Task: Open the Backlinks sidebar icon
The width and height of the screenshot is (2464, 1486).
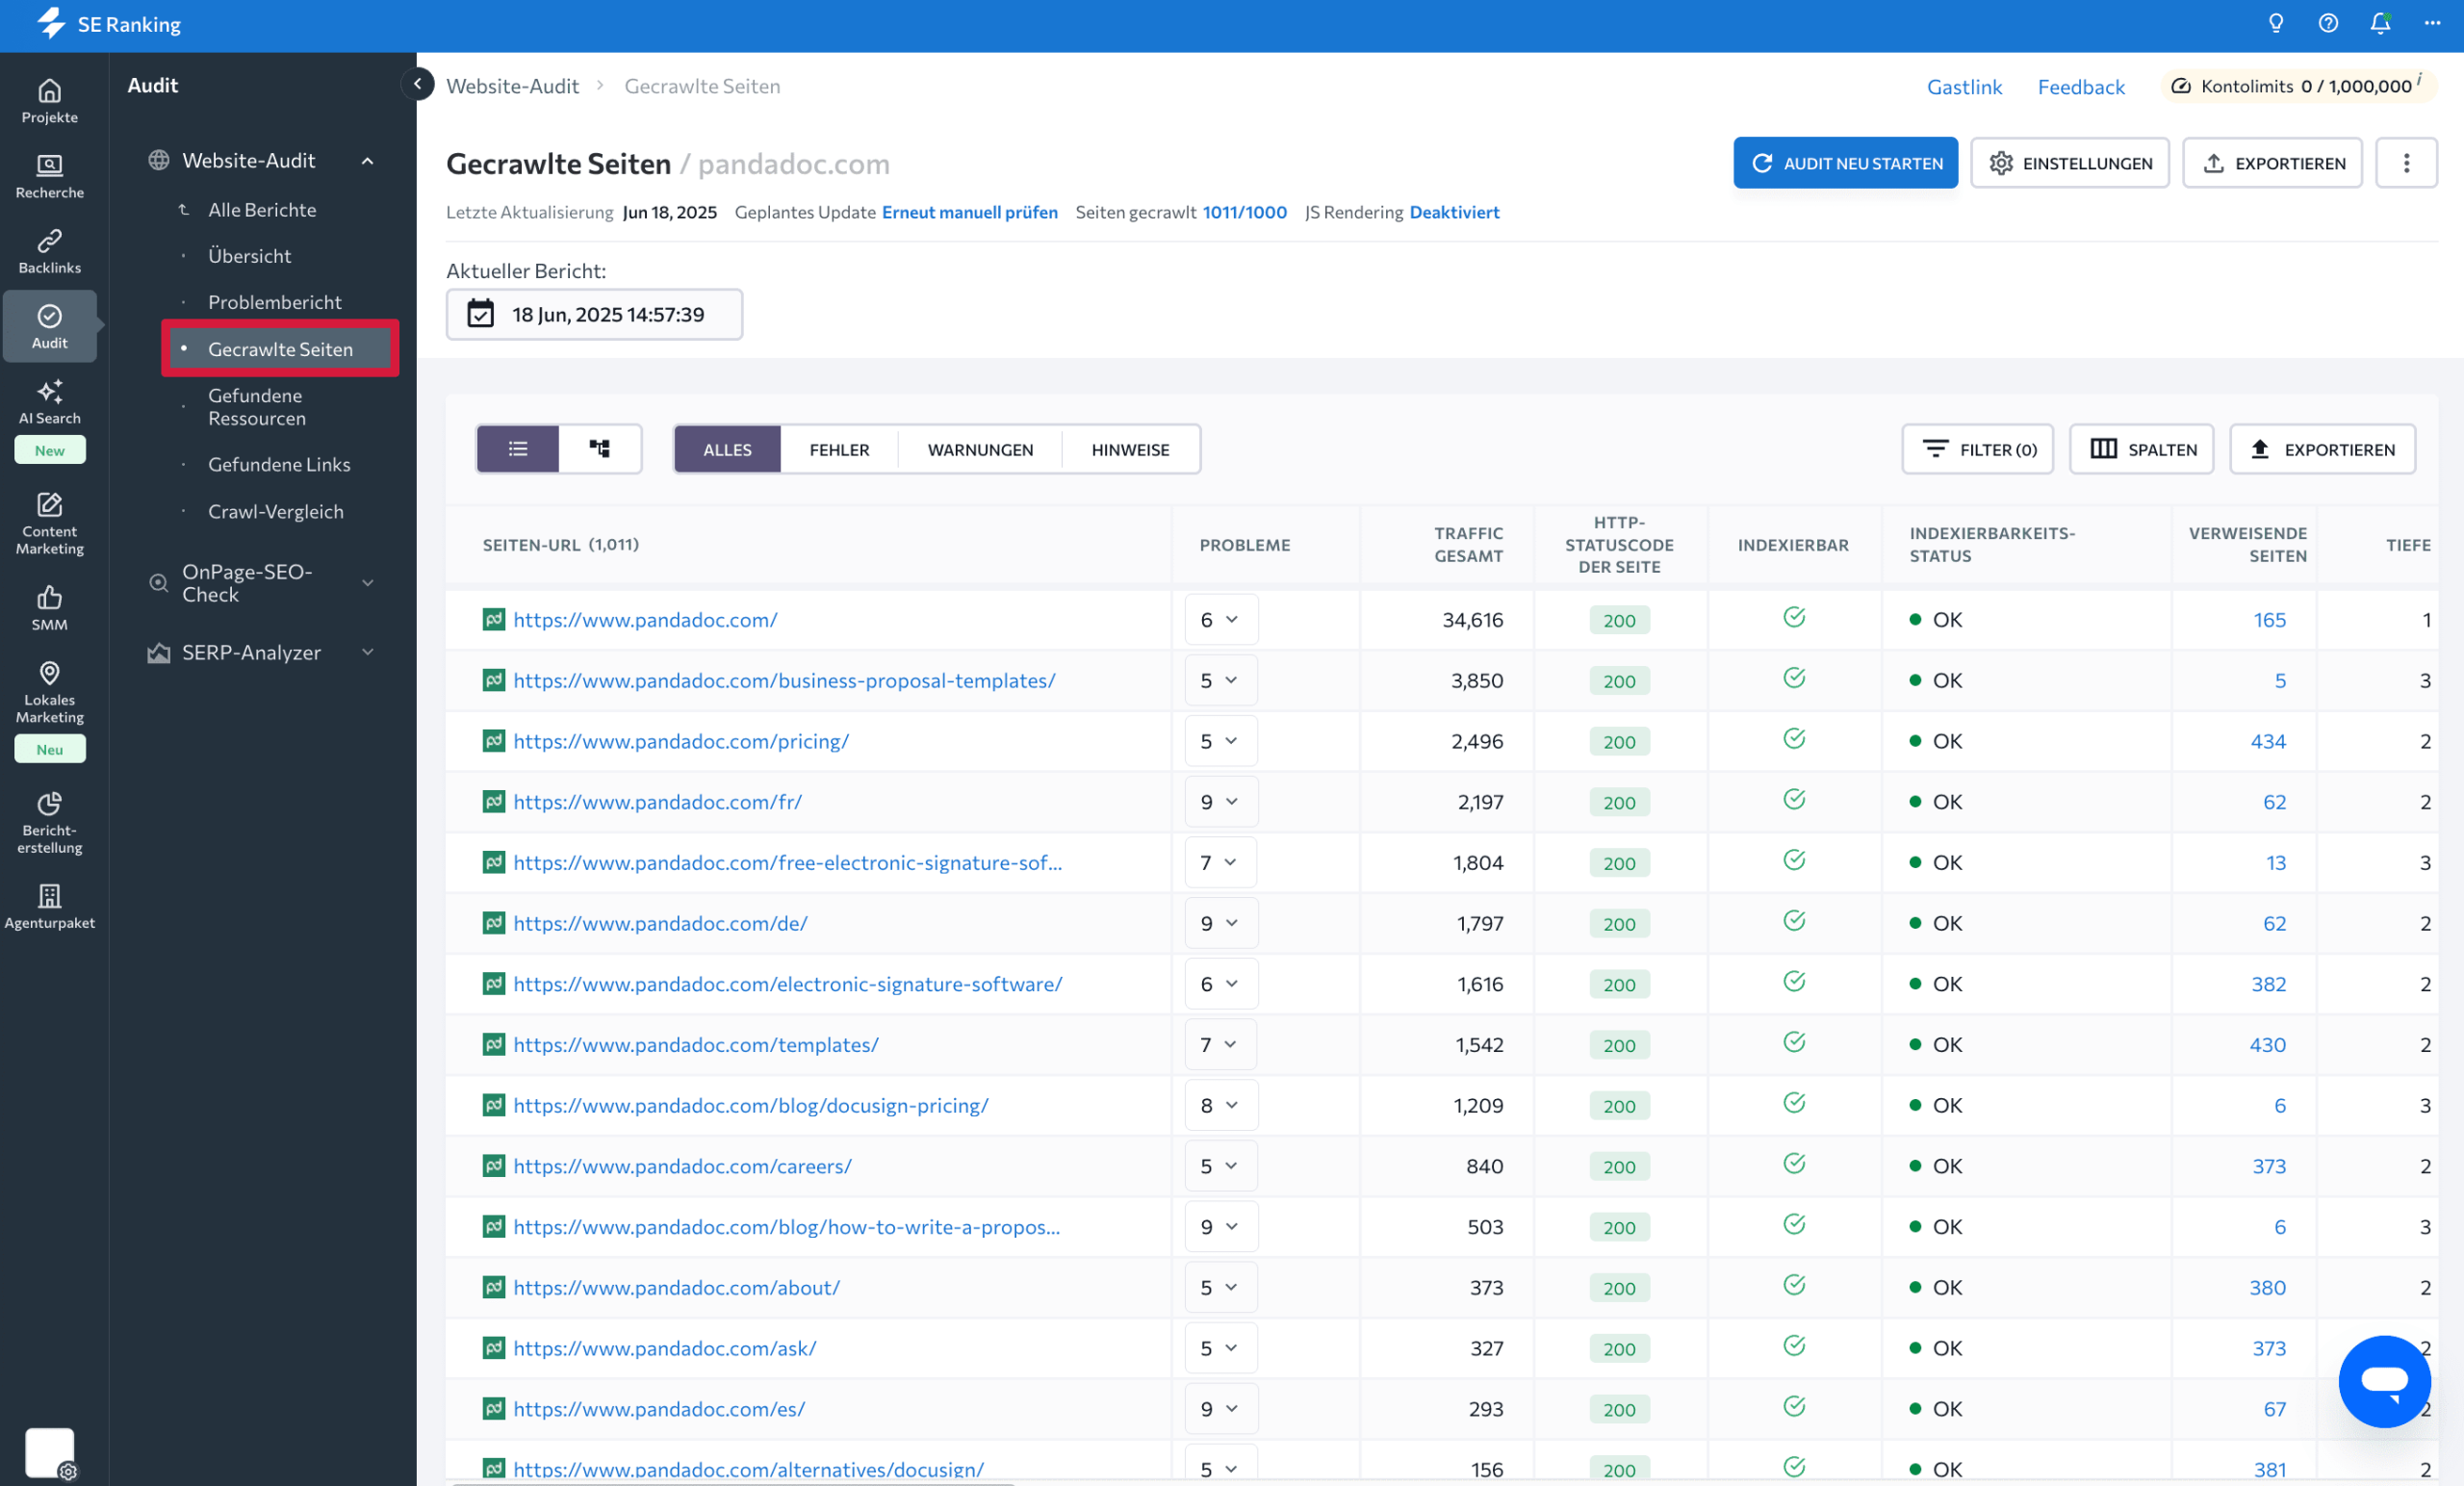Action: [49, 251]
